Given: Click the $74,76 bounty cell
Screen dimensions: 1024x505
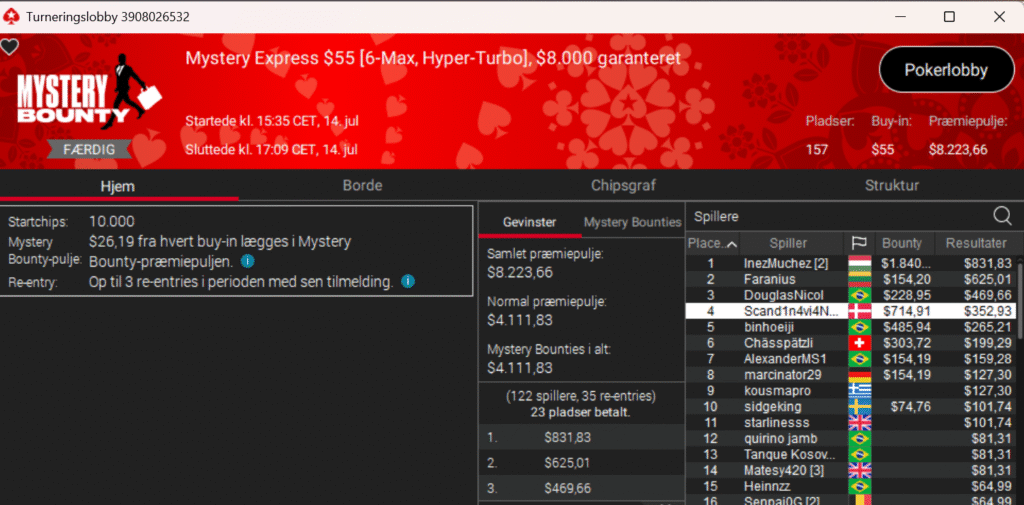Looking at the screenshot, I should pyautogui.click(x=909, y=407).
